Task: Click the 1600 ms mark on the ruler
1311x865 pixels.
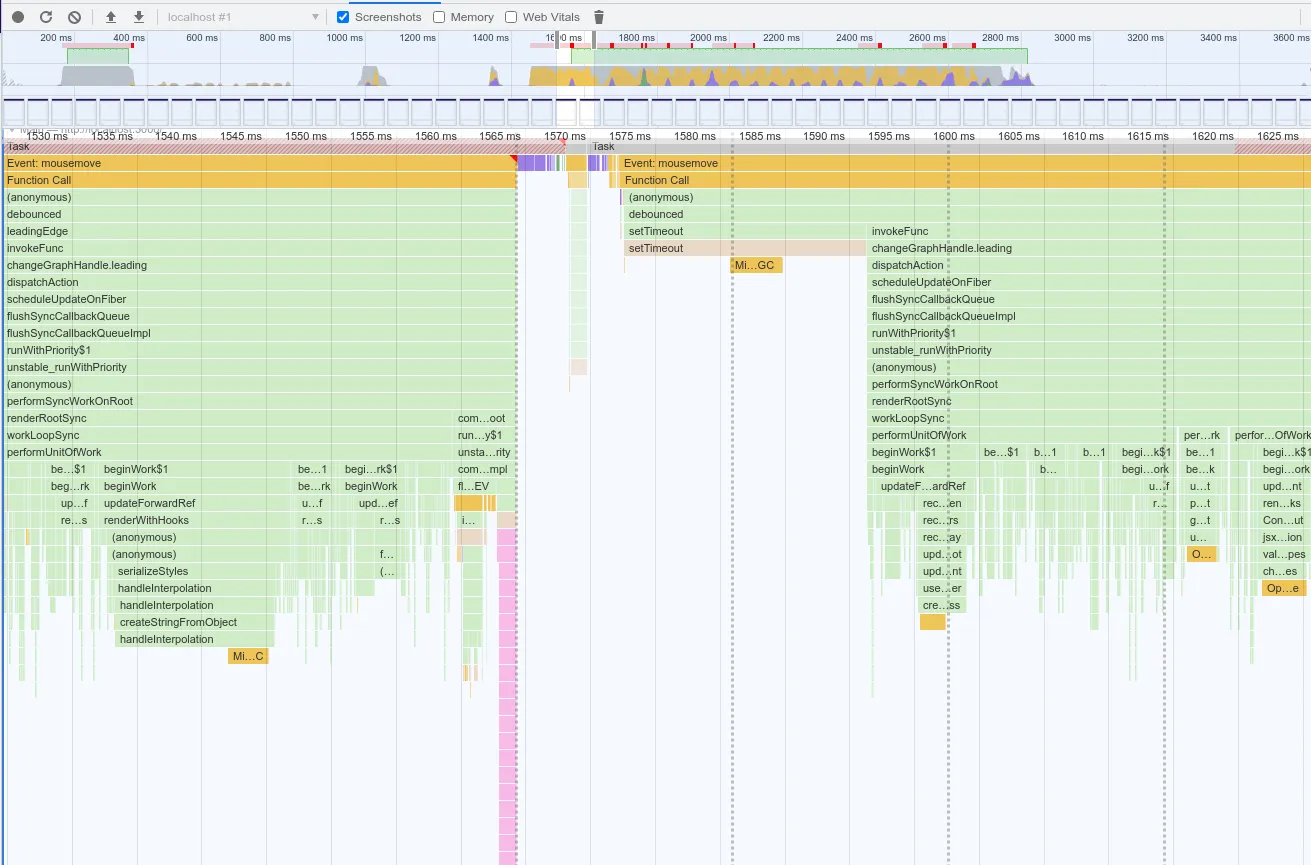Action: click(954, 136)
